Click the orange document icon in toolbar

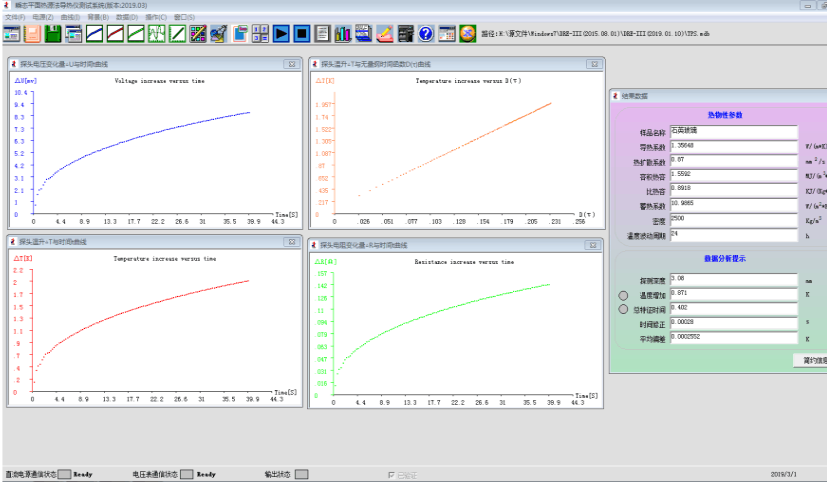[x=32, y=34]
